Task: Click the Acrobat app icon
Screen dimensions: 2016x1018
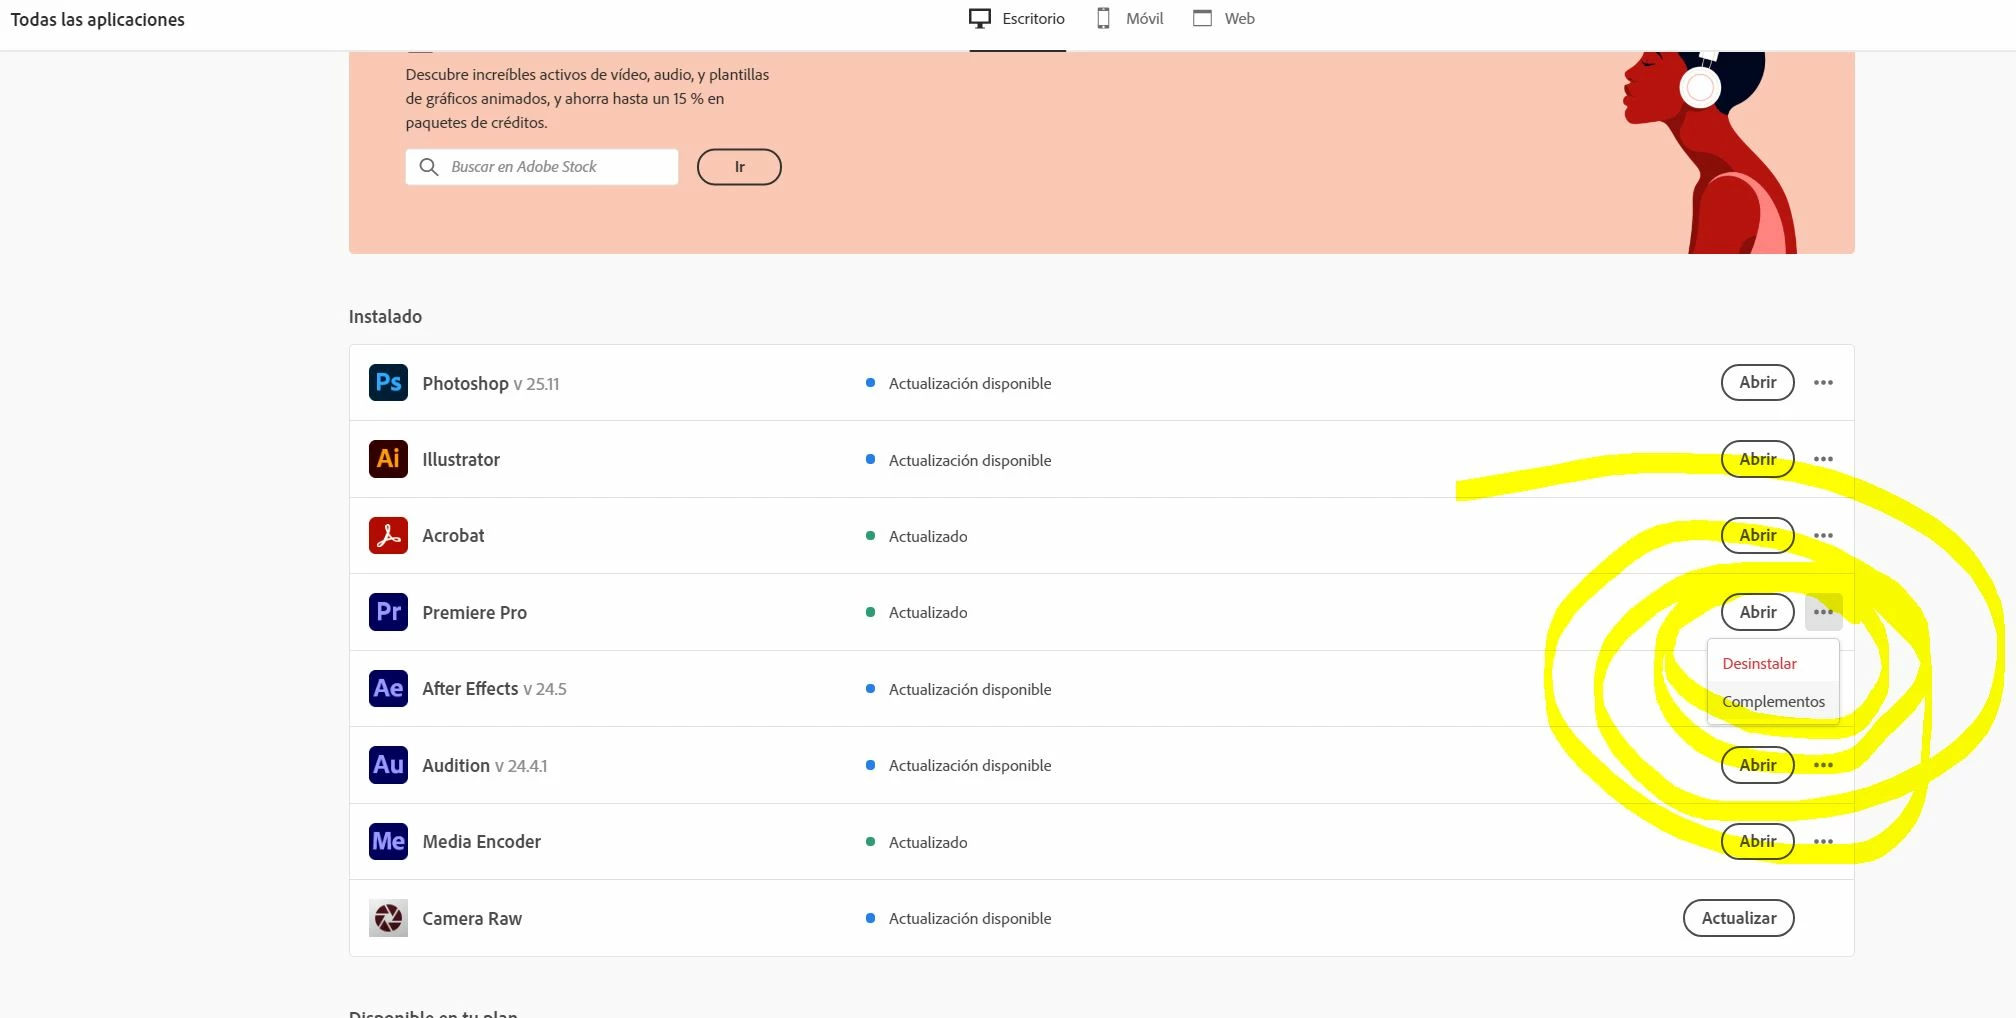Action: (388, 535)
